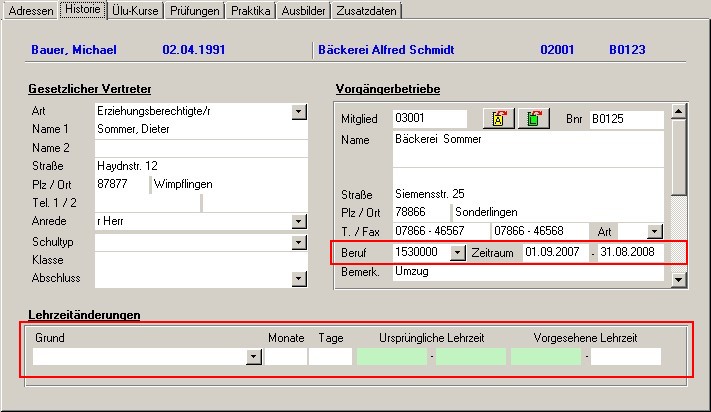711x412 pixels.
Task: Open the Art dropdown next to Fax number
Action: 654,231
